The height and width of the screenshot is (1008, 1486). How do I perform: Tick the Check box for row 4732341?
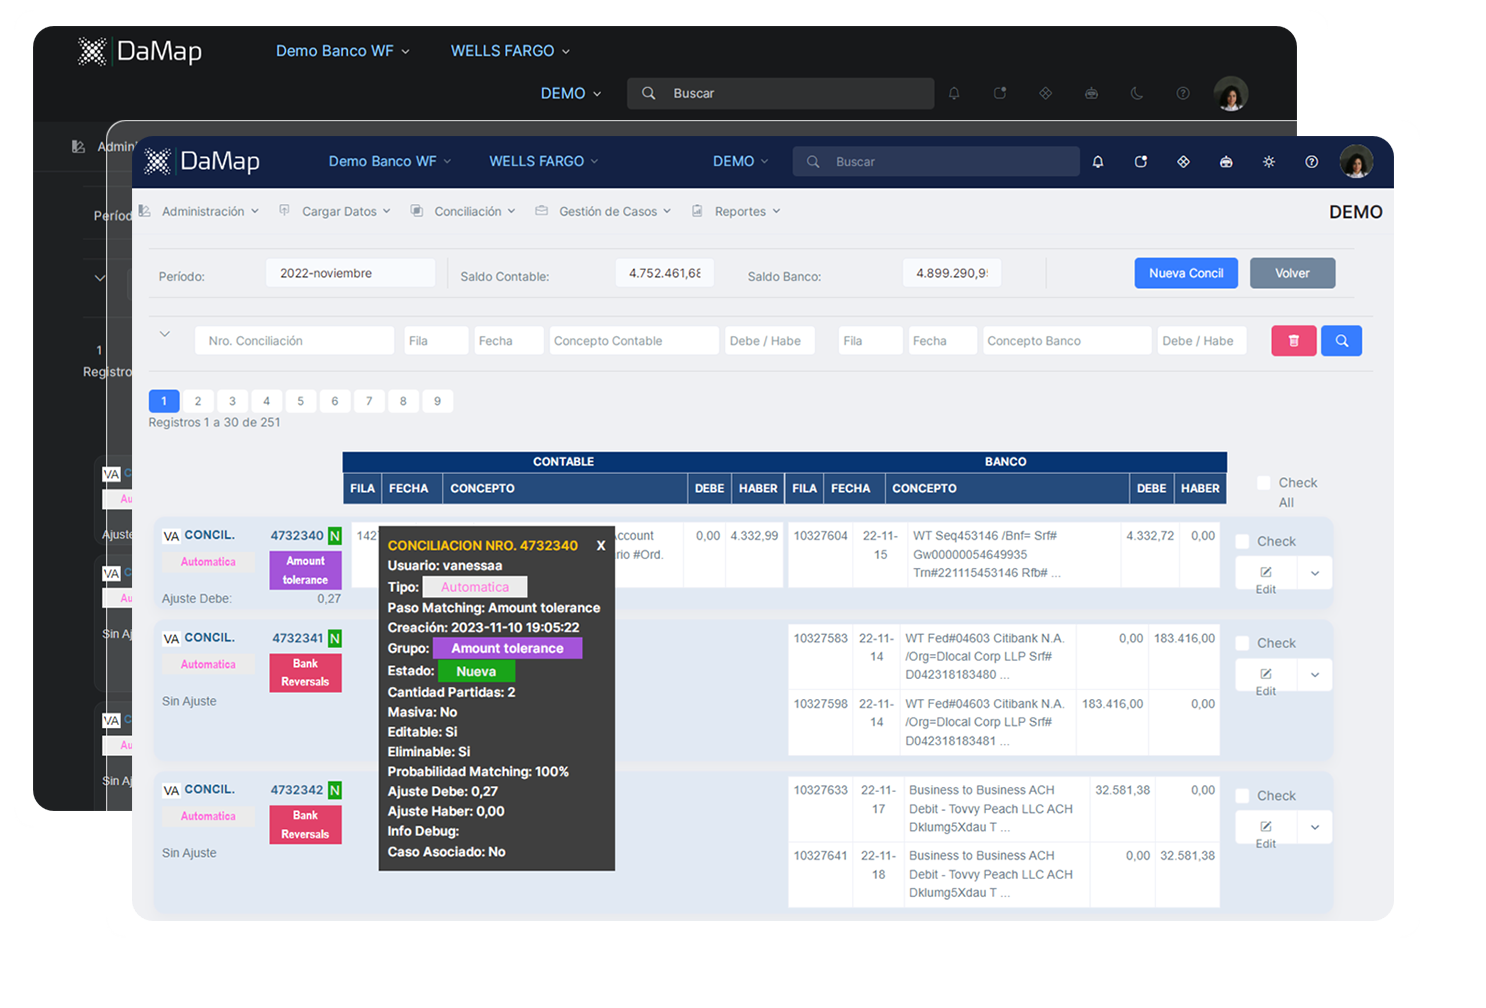tap(1243, 644)
